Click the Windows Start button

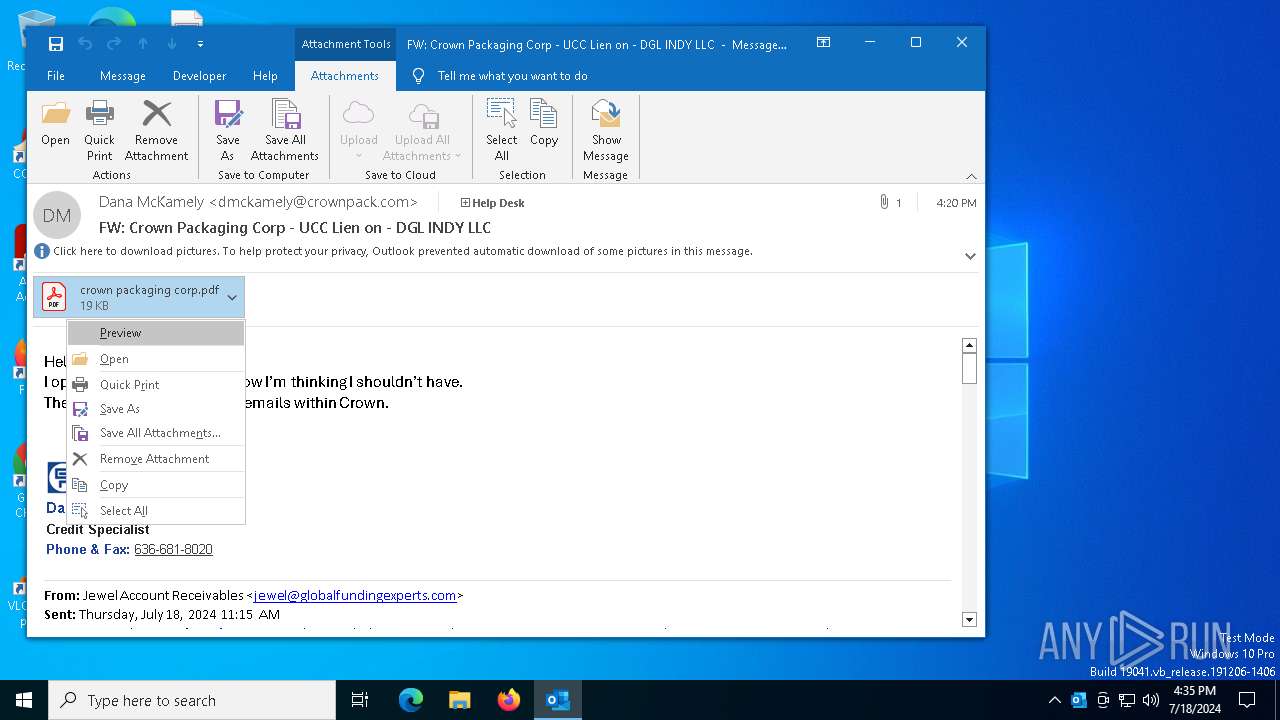point(24,700)
